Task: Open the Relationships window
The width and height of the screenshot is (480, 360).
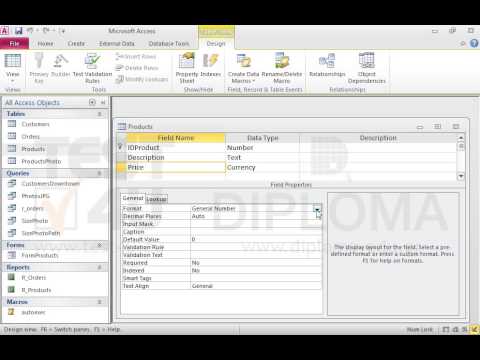Action: tap(327, 65)
